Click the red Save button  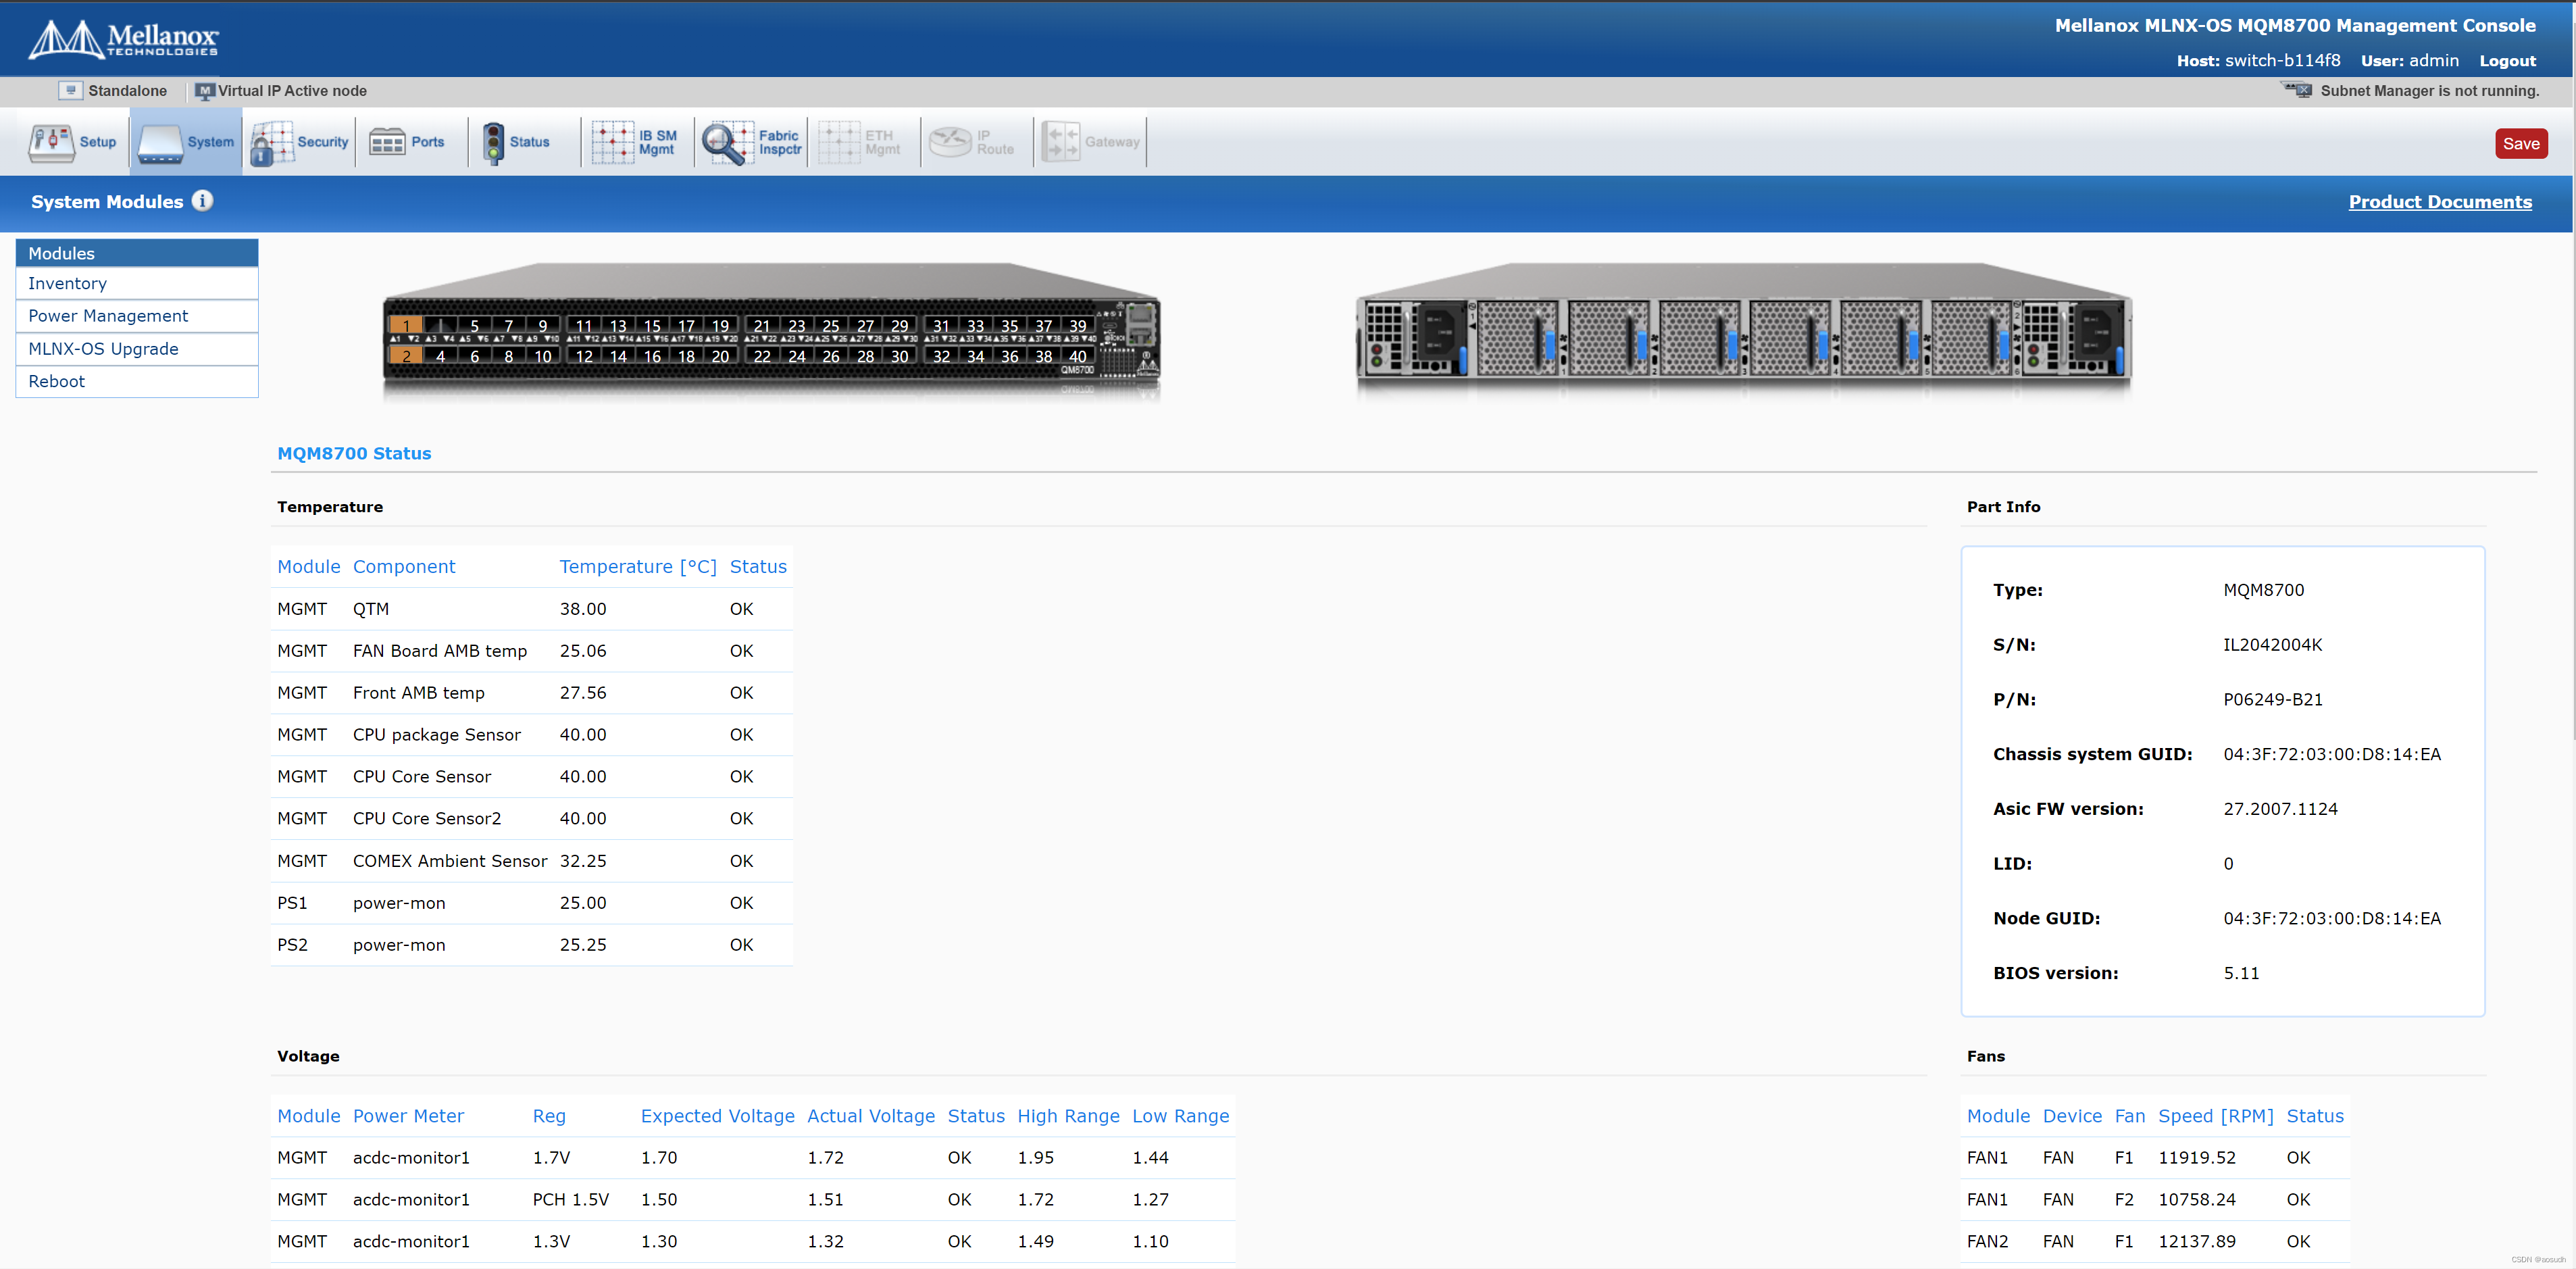click(2520, 143)
